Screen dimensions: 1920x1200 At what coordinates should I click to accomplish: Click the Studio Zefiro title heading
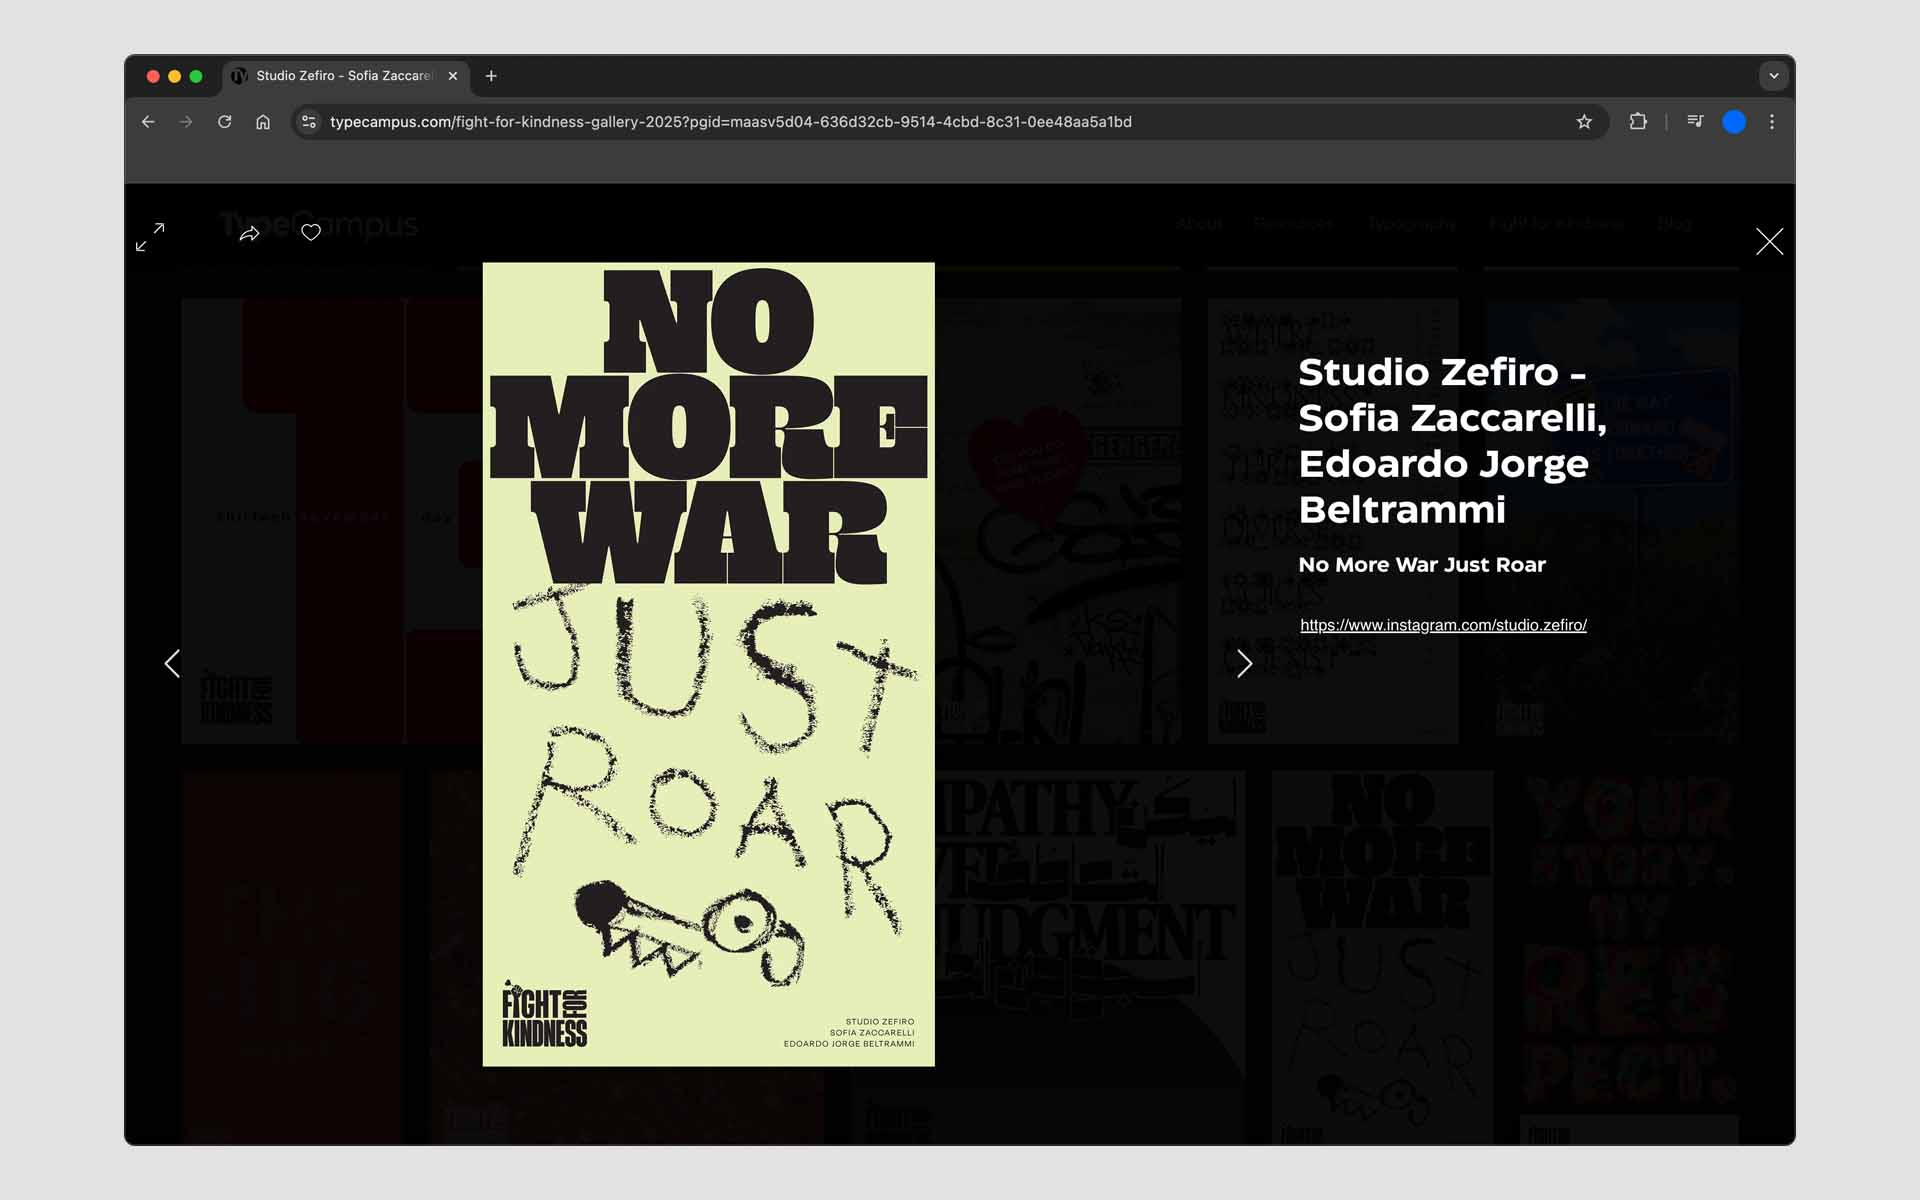[1452, 441]
